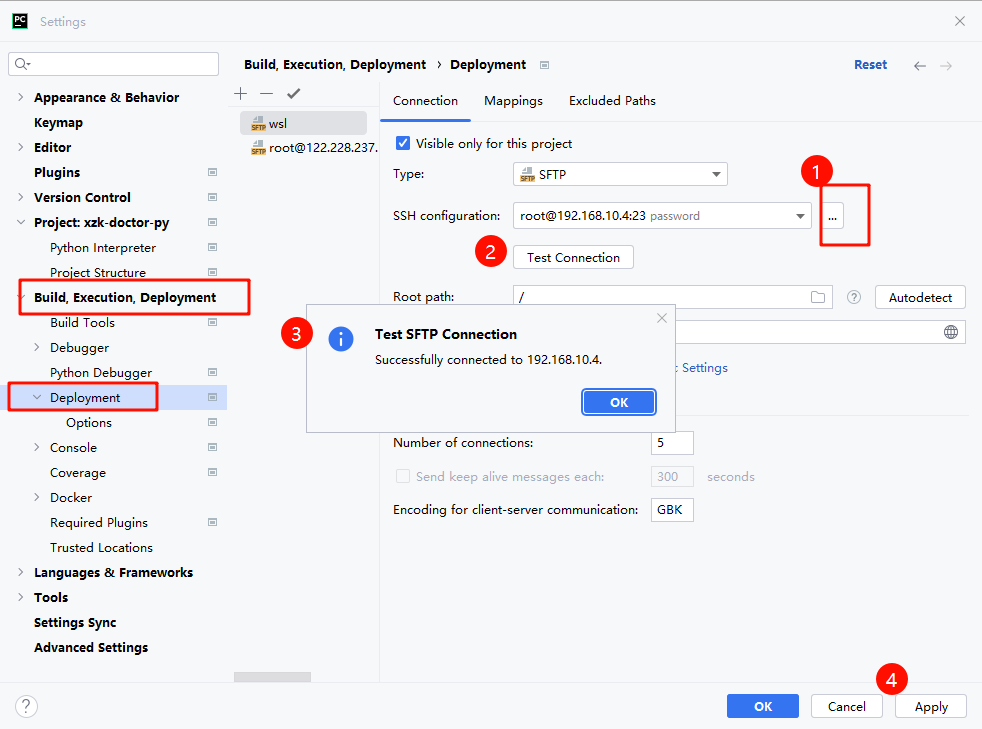Open the Excluded Paths tab
This screenshot has width=982, height=729.
pyautogui.click(x=612, y=101)
